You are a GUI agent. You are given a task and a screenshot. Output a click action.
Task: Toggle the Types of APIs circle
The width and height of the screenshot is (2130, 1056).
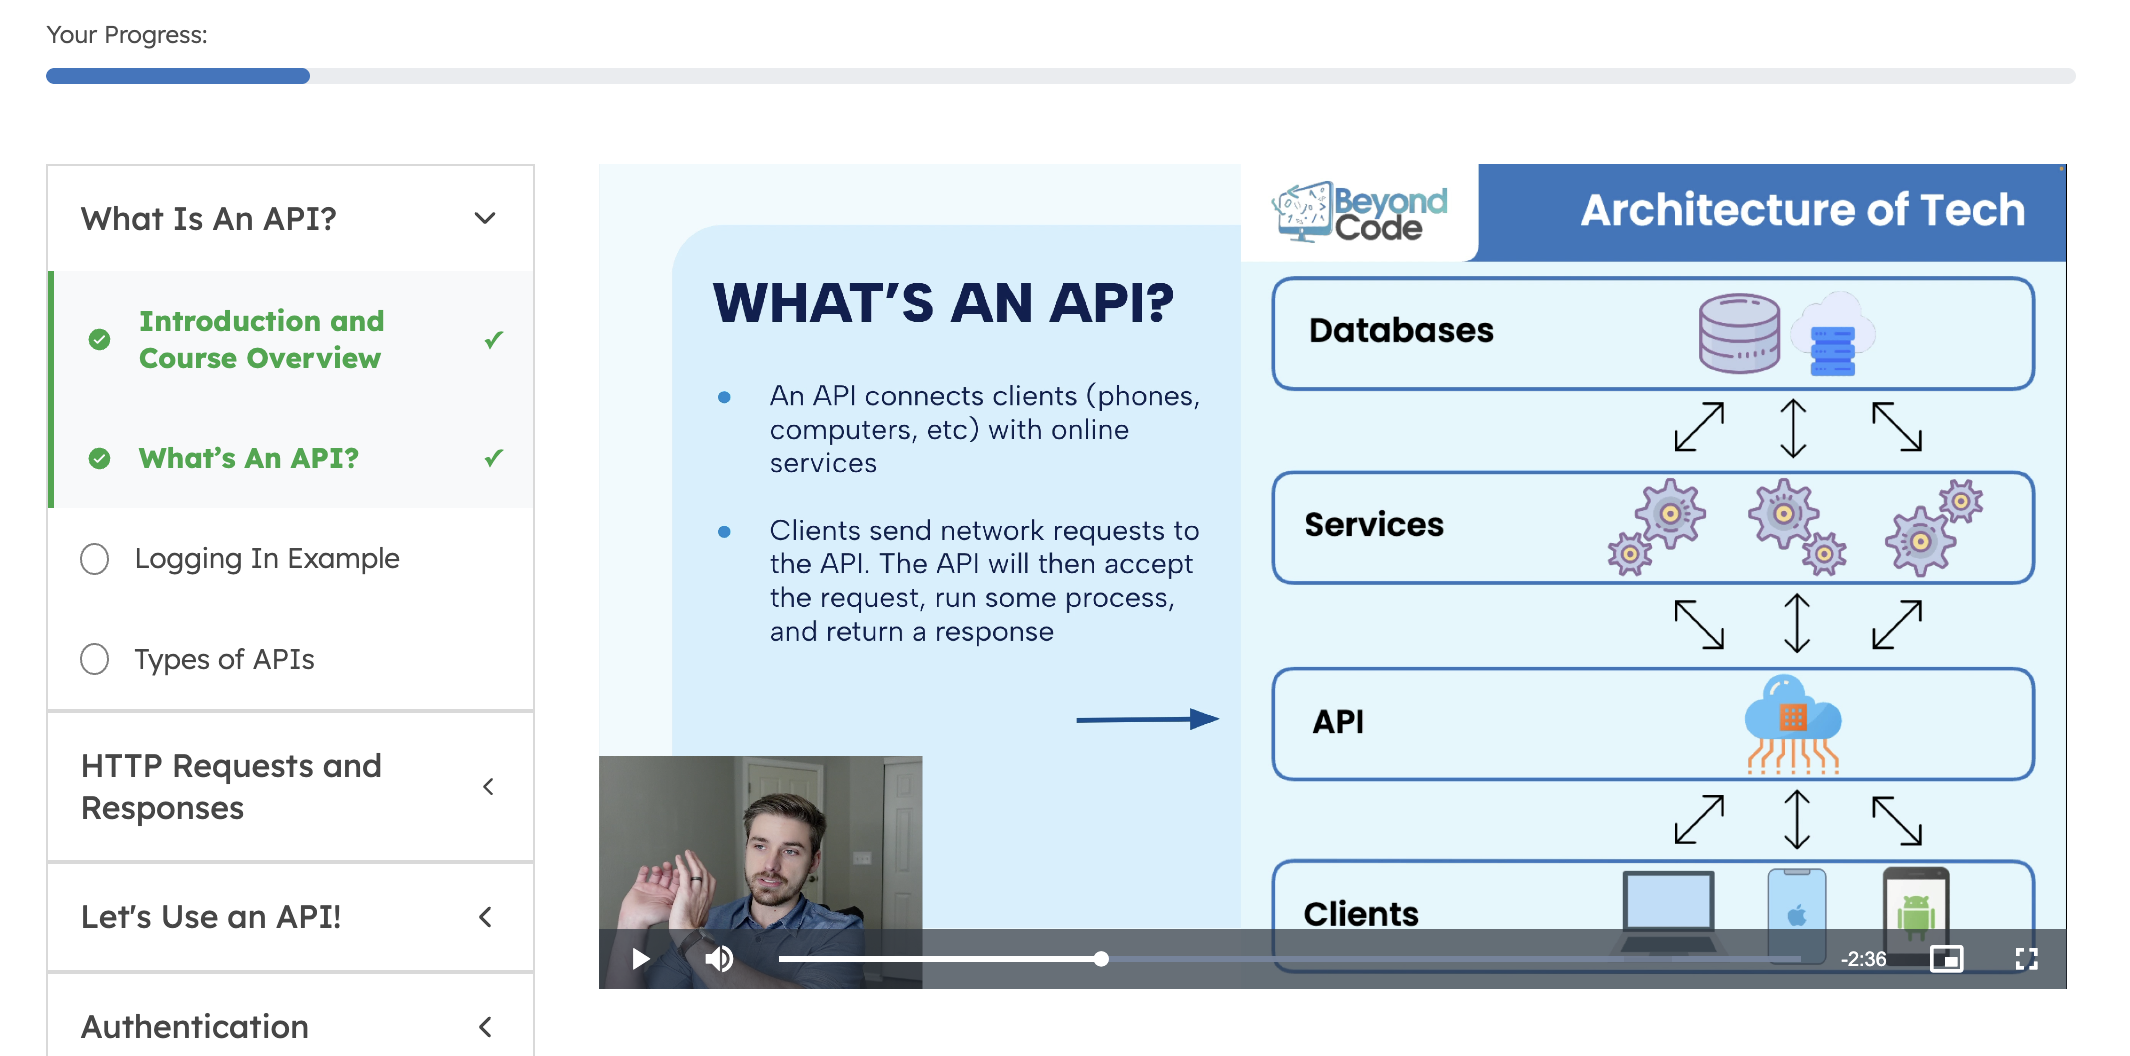coord(95,659)
